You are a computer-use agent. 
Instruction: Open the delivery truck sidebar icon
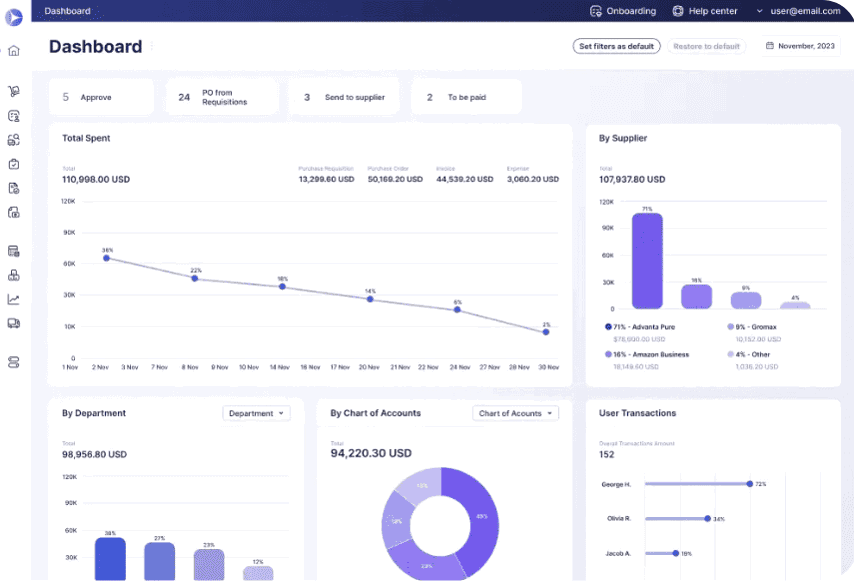[14, 323]
